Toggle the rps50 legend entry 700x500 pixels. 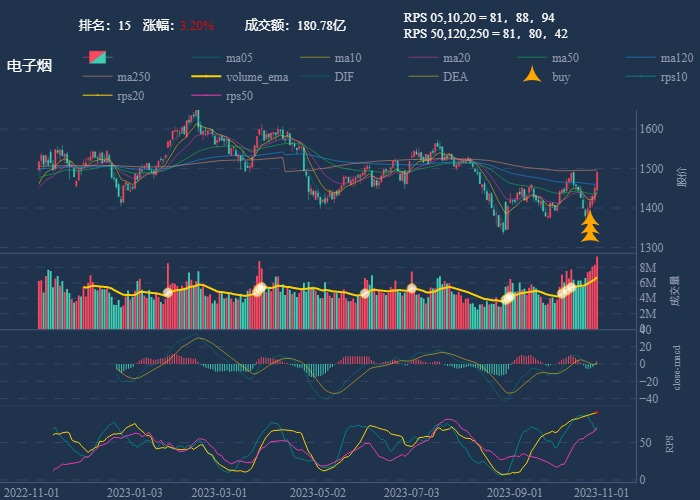coord(207,96)
